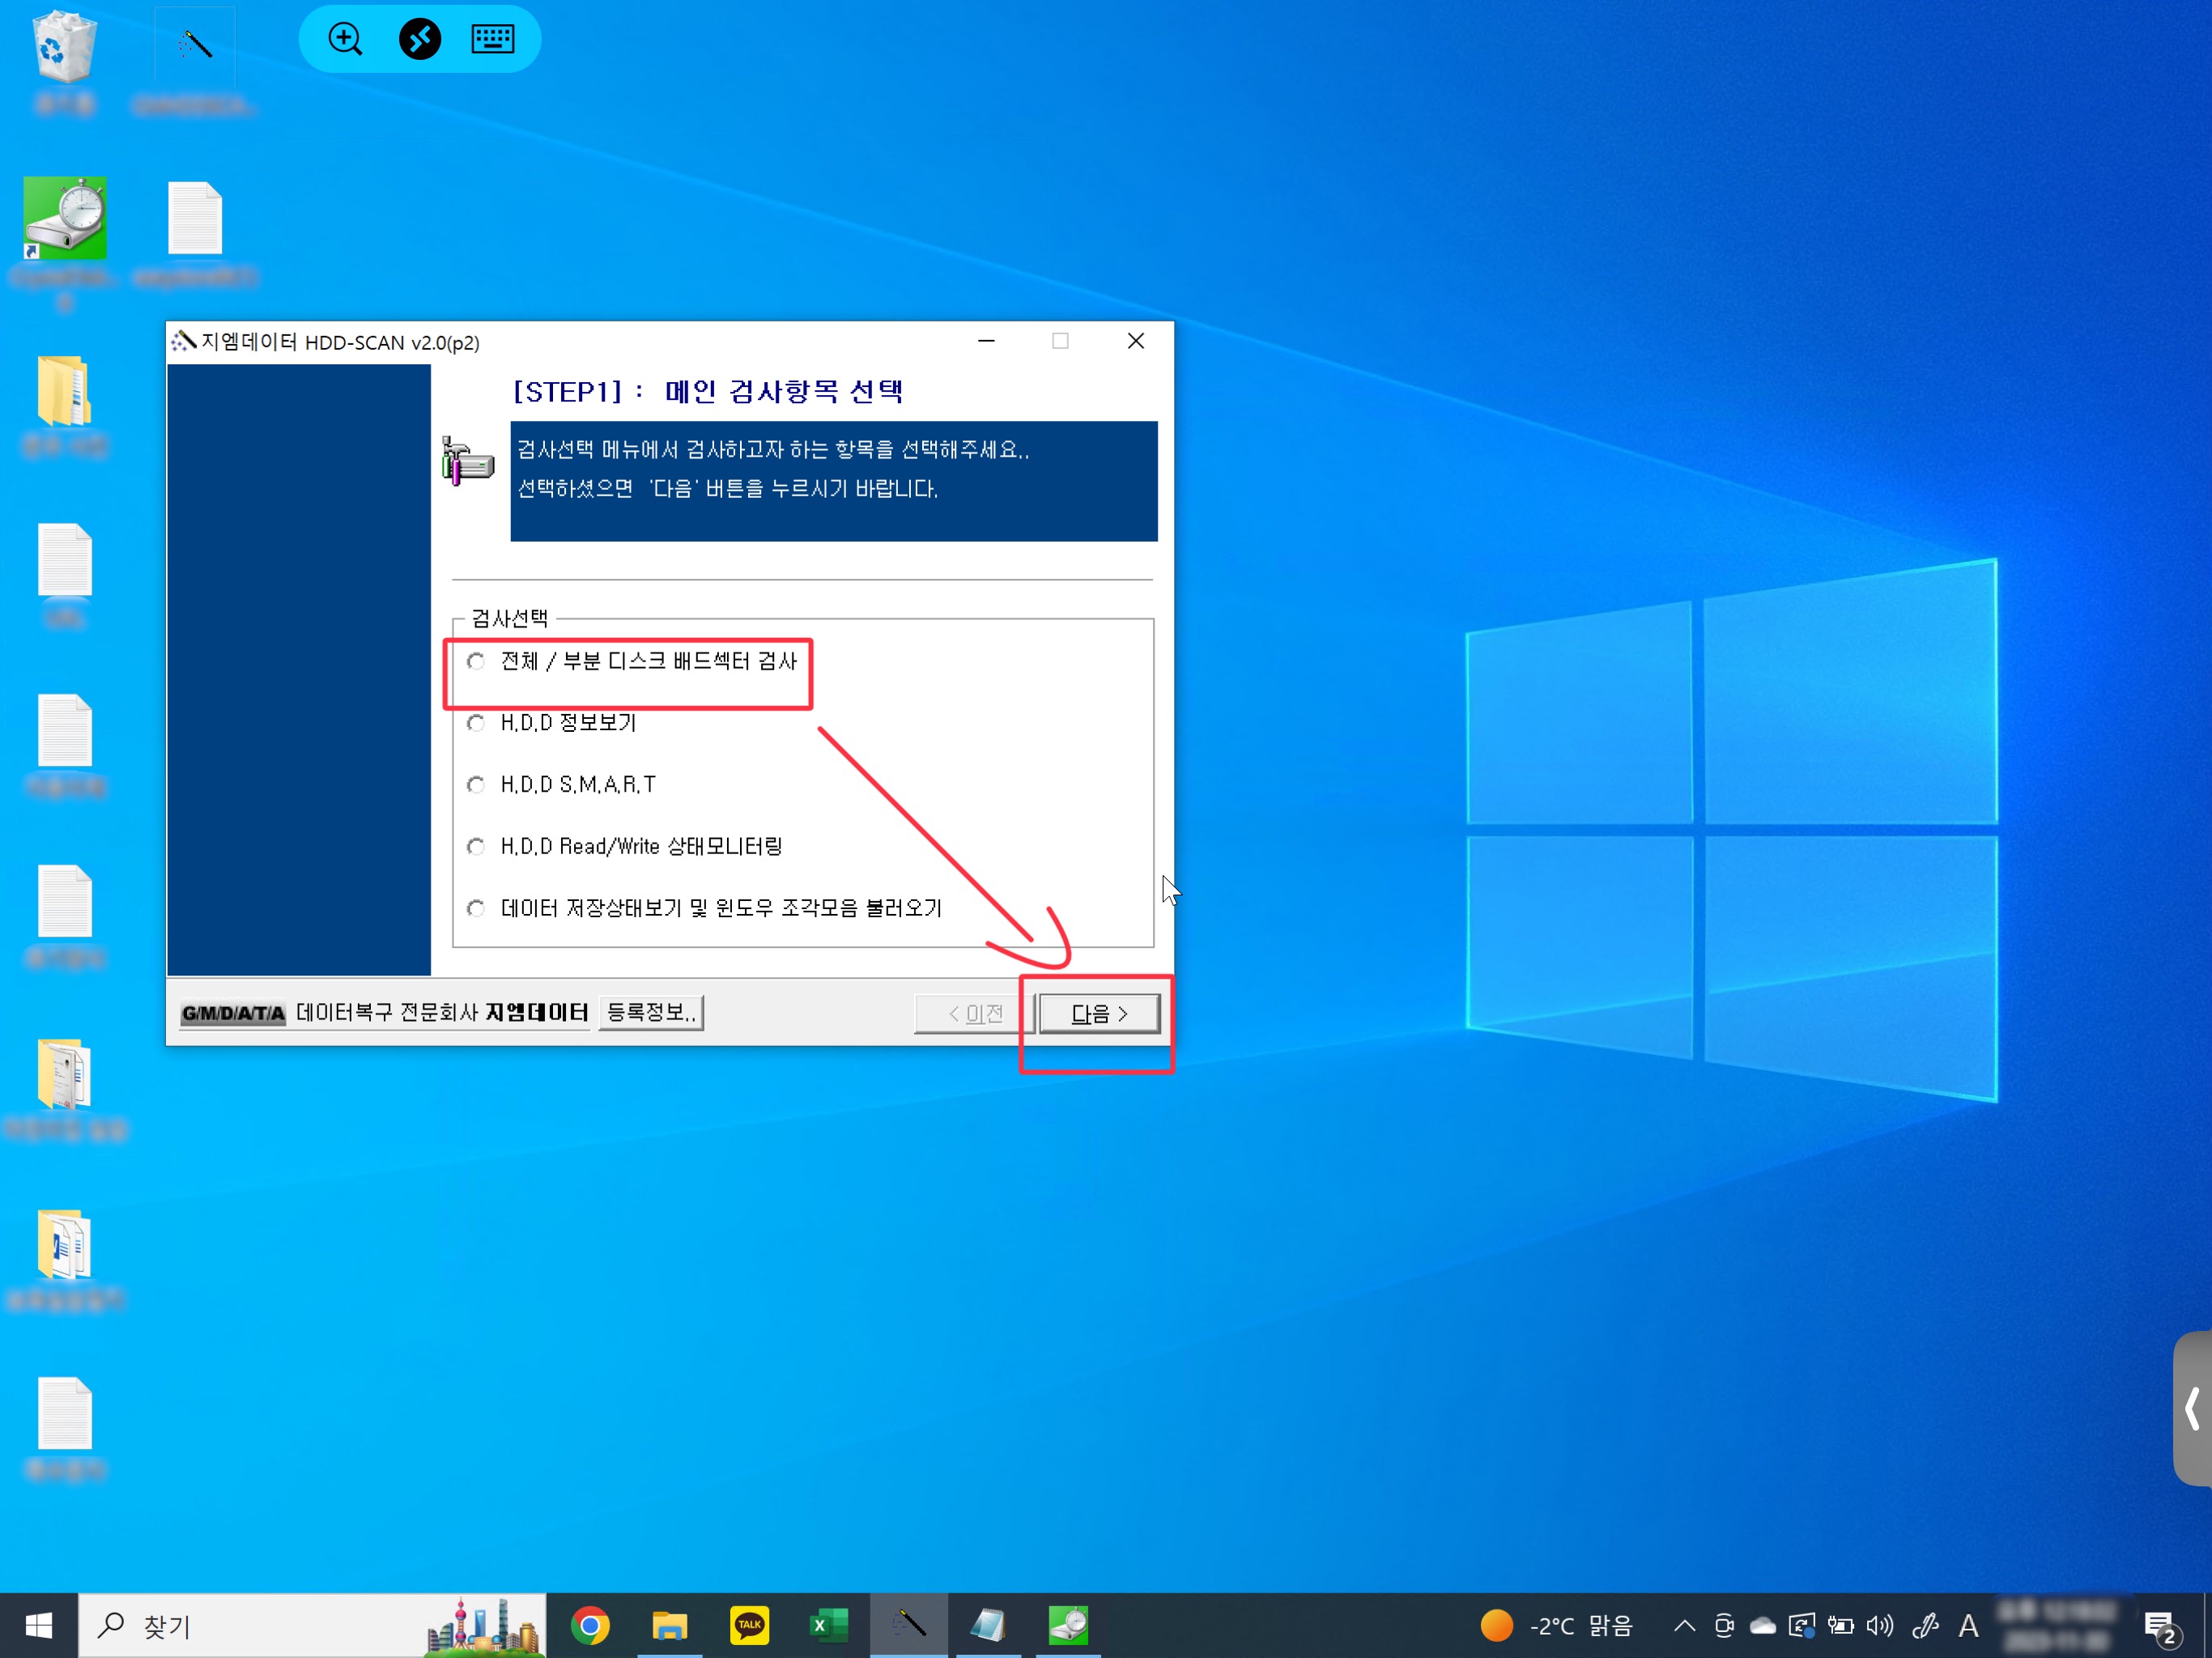The width and height of the screenshot is (2212, 1658).
Task: Click the Windows taskbar search box
Action: coord(260,1625)
